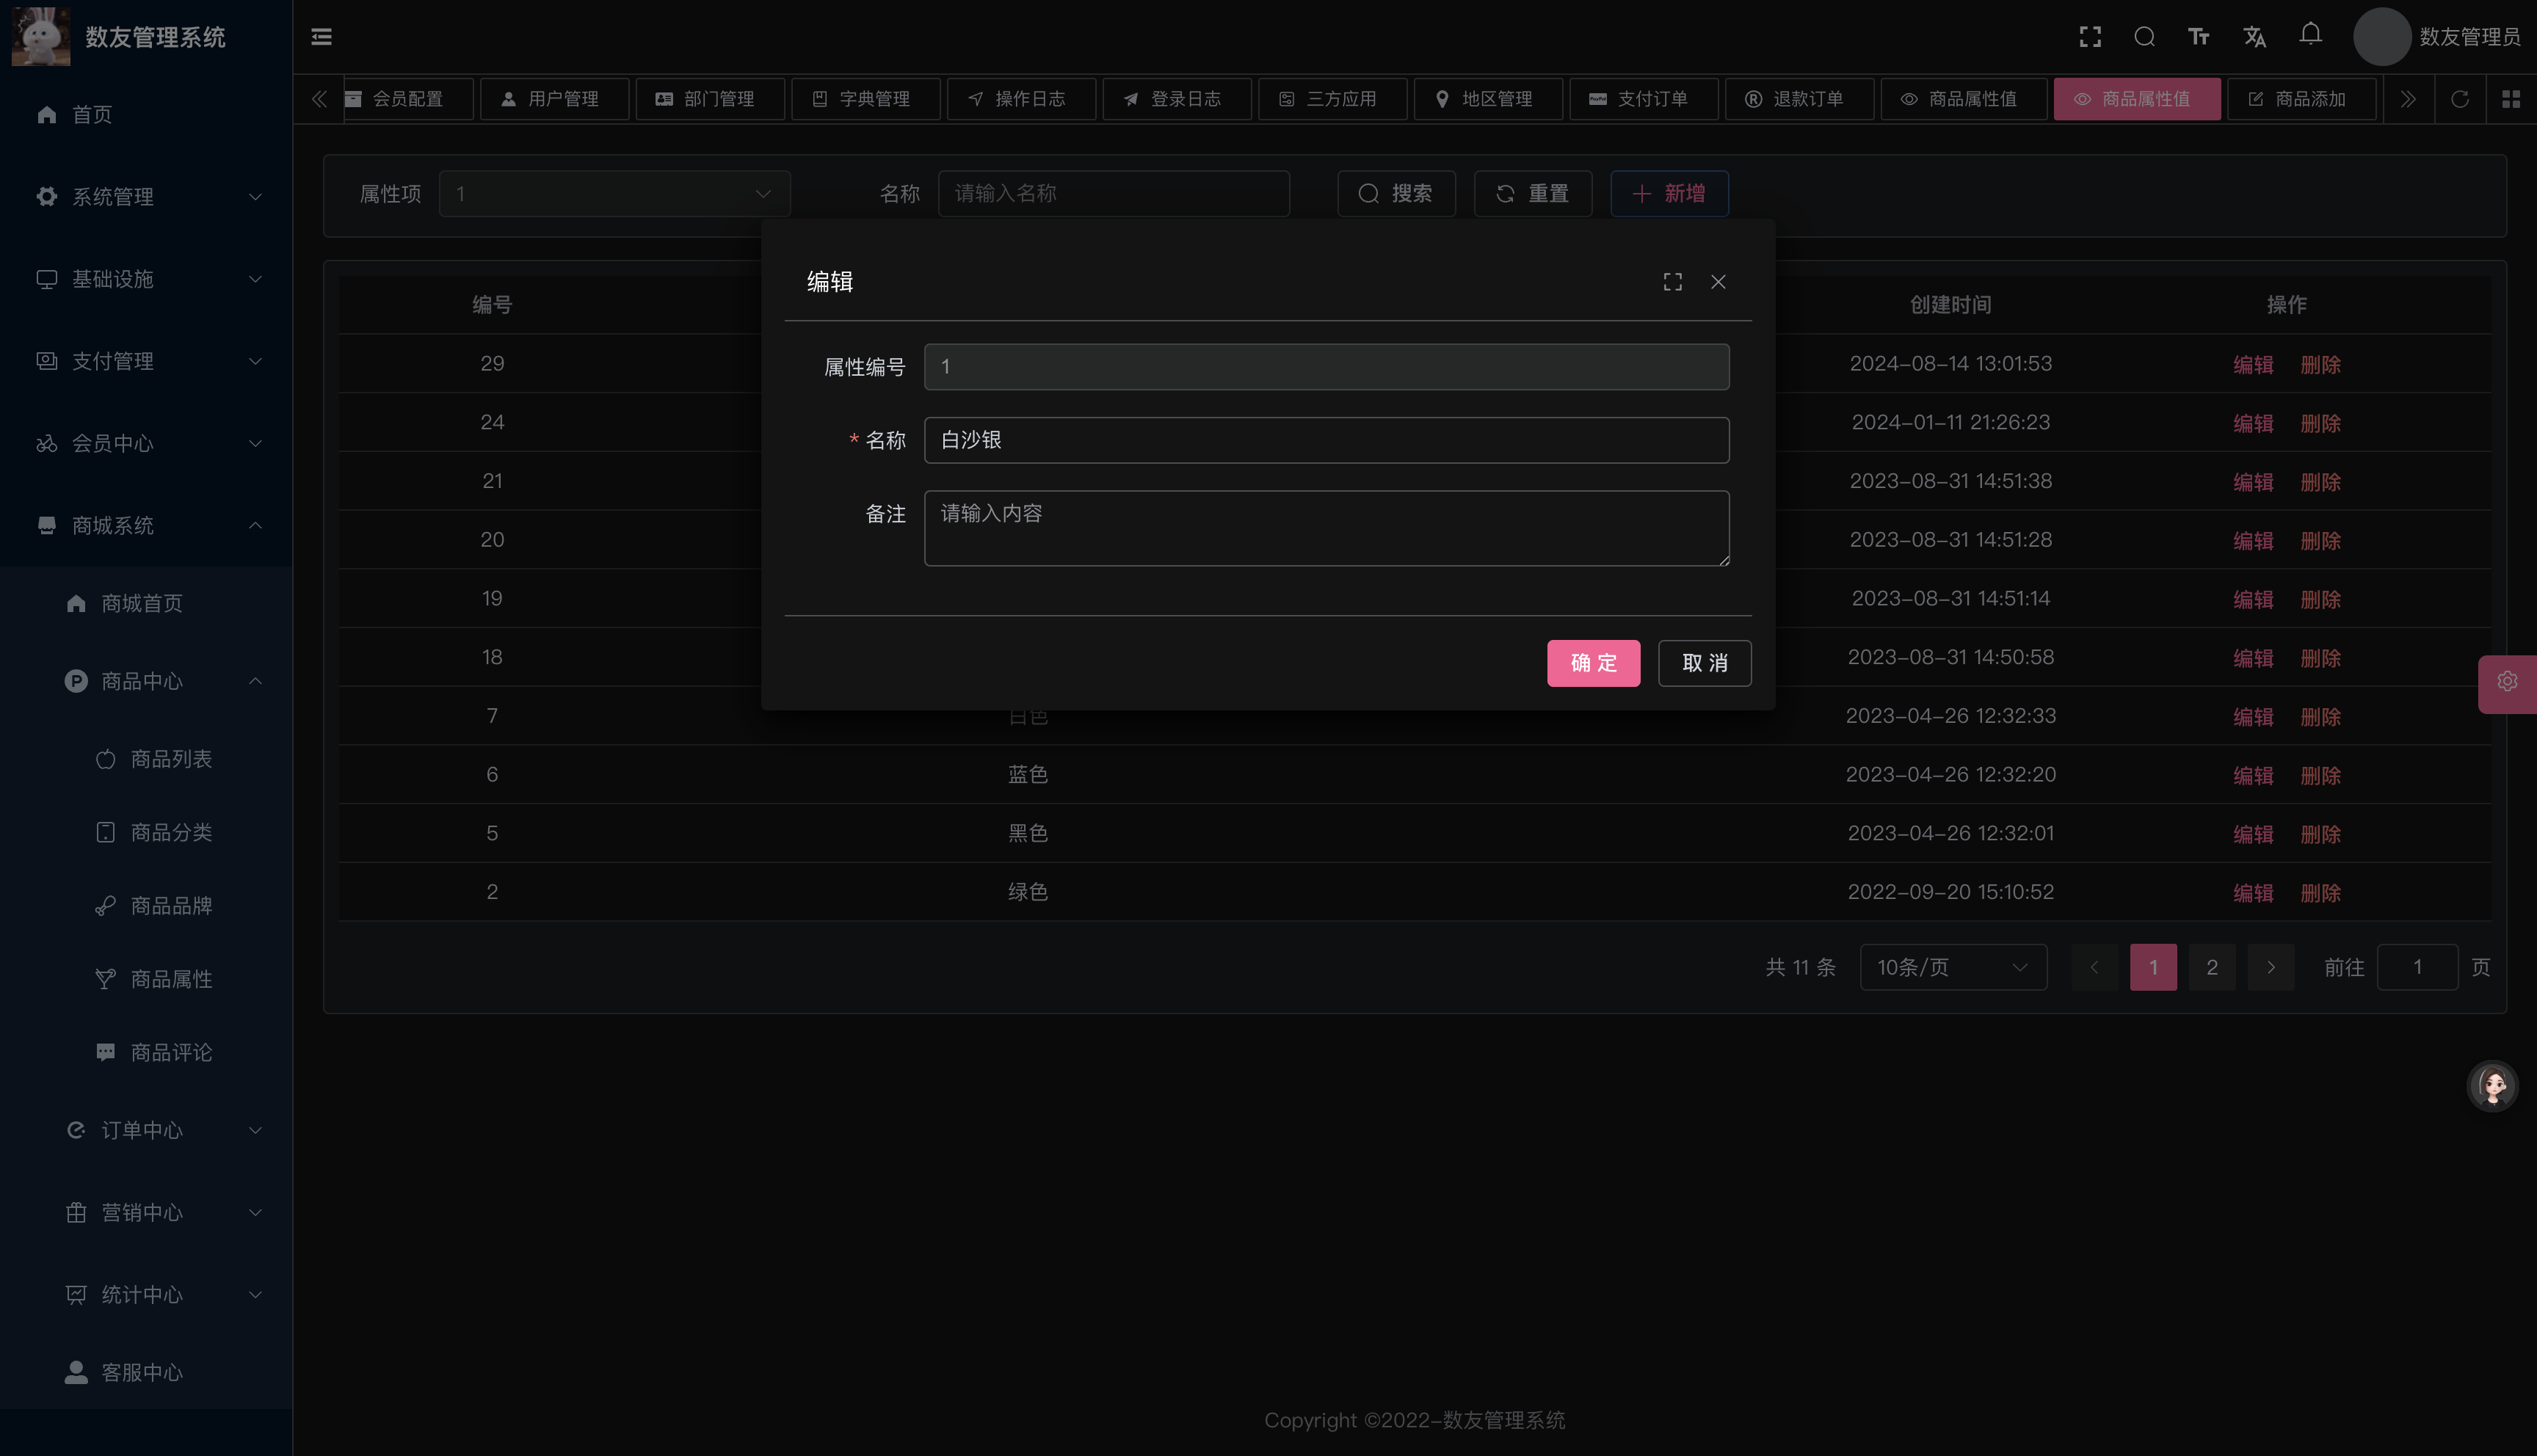Image resolution: width=2537 pixels, height=1456 pixels.
Task: Switch to 商品添加 tab
Action: click(x=2302, y=99)
